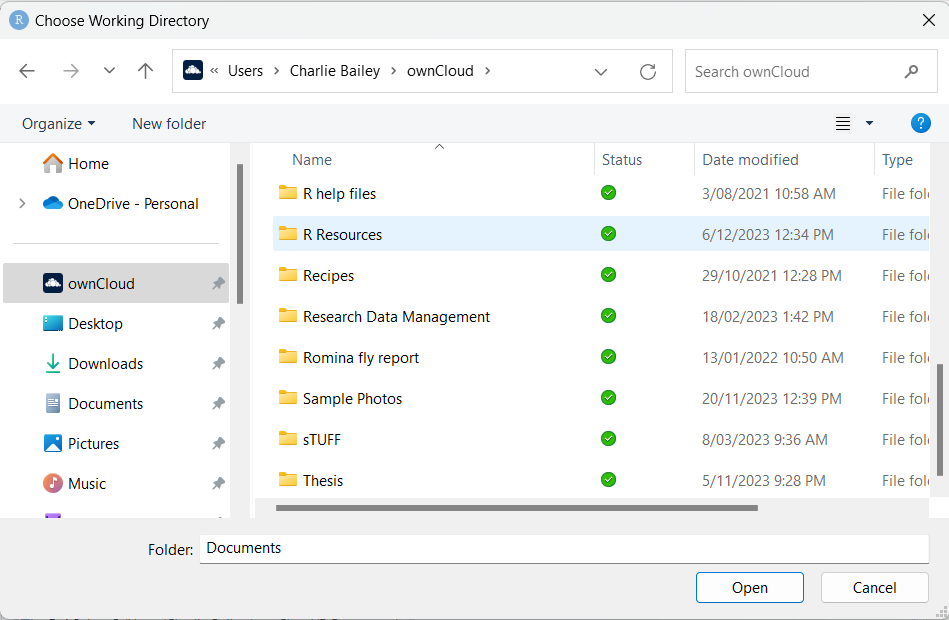Click the pin icon beside Downloads

coord(218,364)
